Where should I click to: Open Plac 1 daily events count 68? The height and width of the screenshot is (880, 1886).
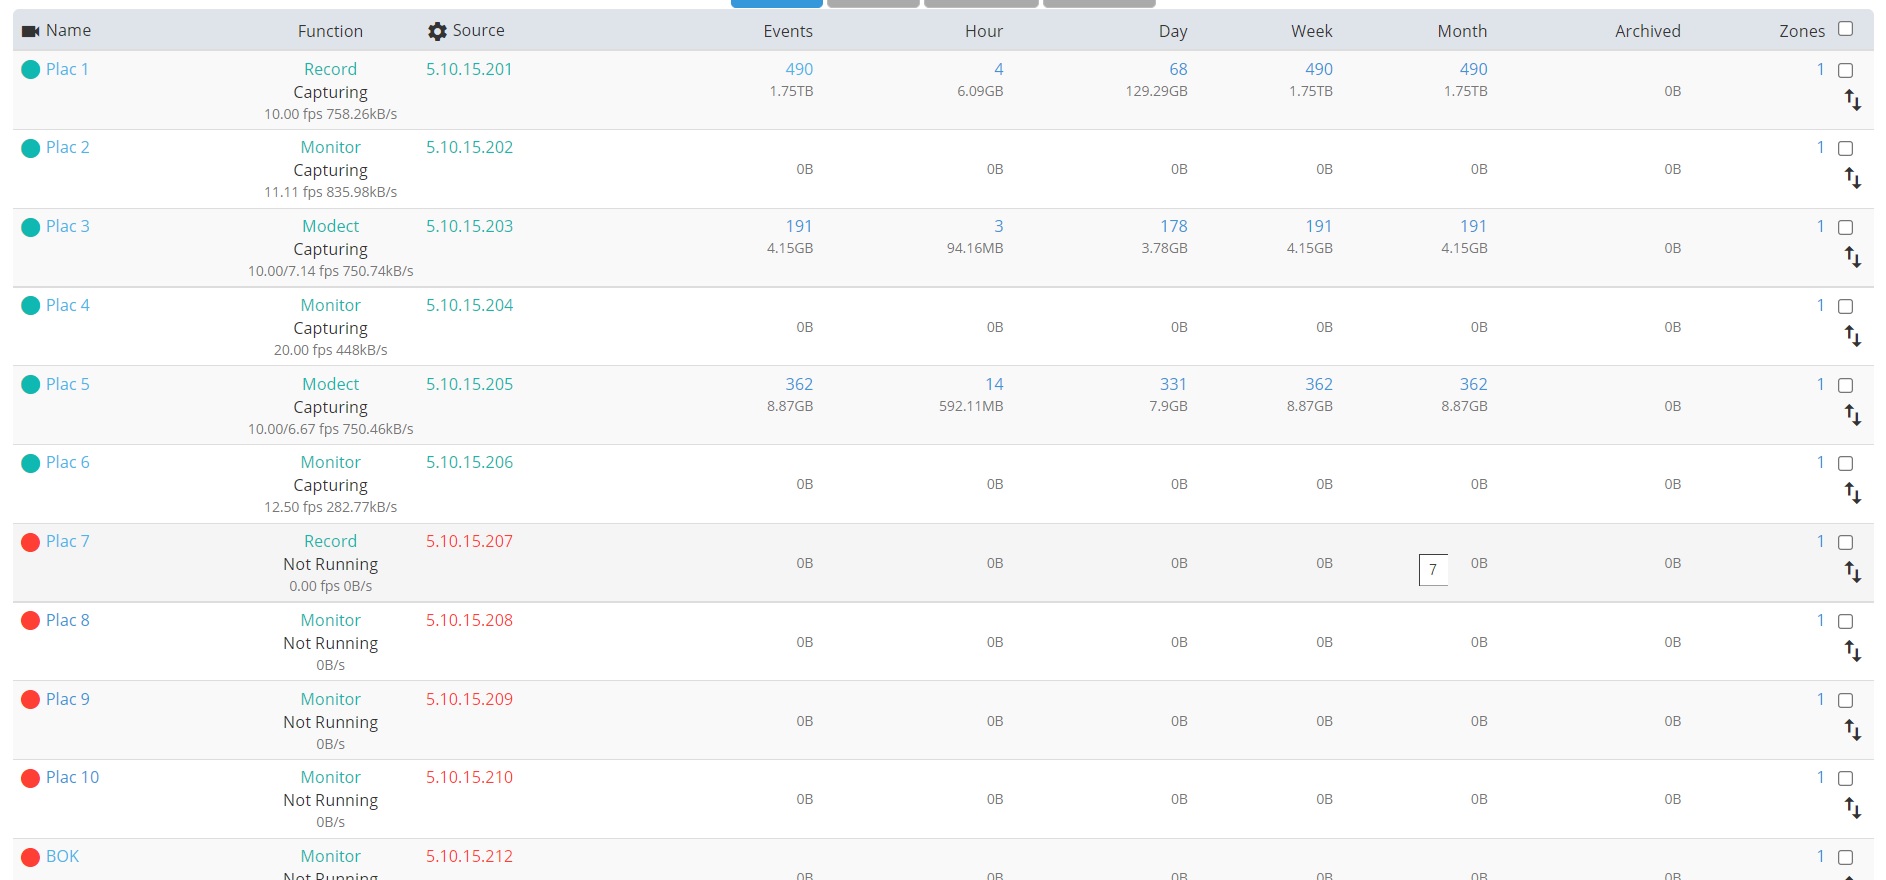click(x=1178, y=69)
